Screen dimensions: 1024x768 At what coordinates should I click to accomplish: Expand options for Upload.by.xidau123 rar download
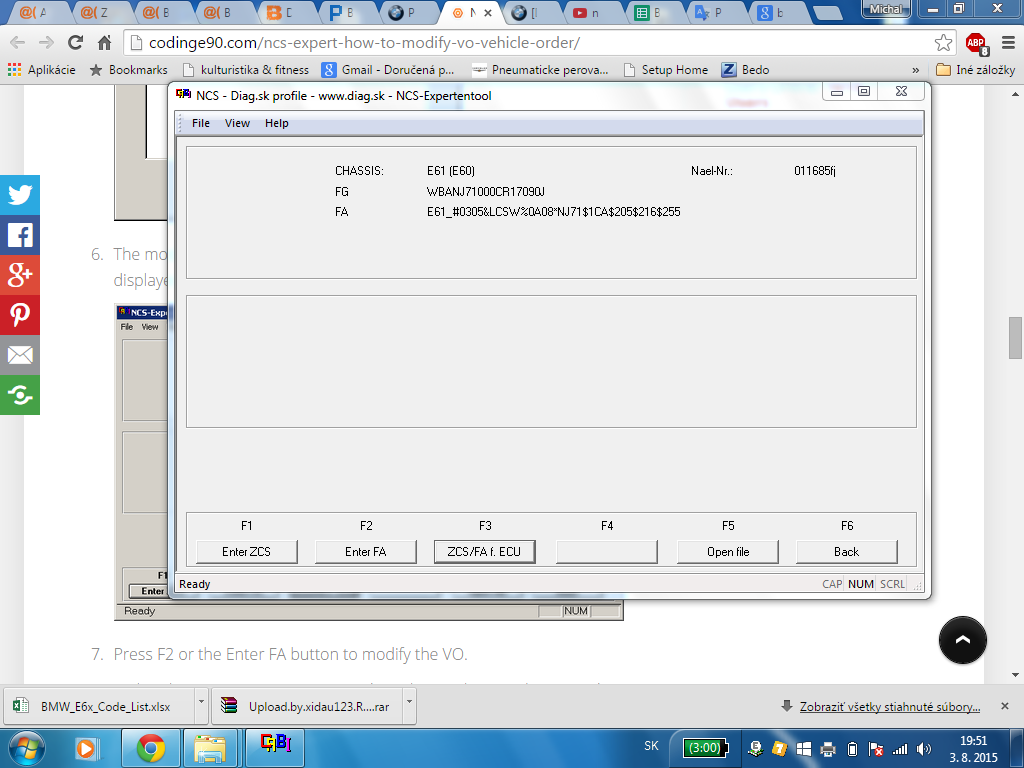(x=409, y=706)
